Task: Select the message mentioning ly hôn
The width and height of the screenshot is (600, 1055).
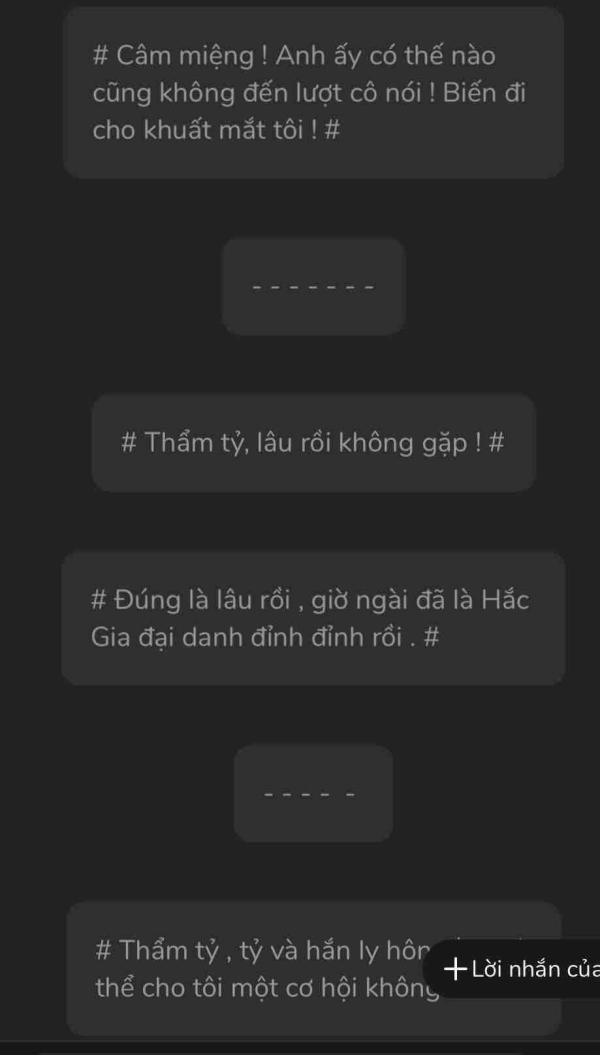Action: click(x=313, y=969)
